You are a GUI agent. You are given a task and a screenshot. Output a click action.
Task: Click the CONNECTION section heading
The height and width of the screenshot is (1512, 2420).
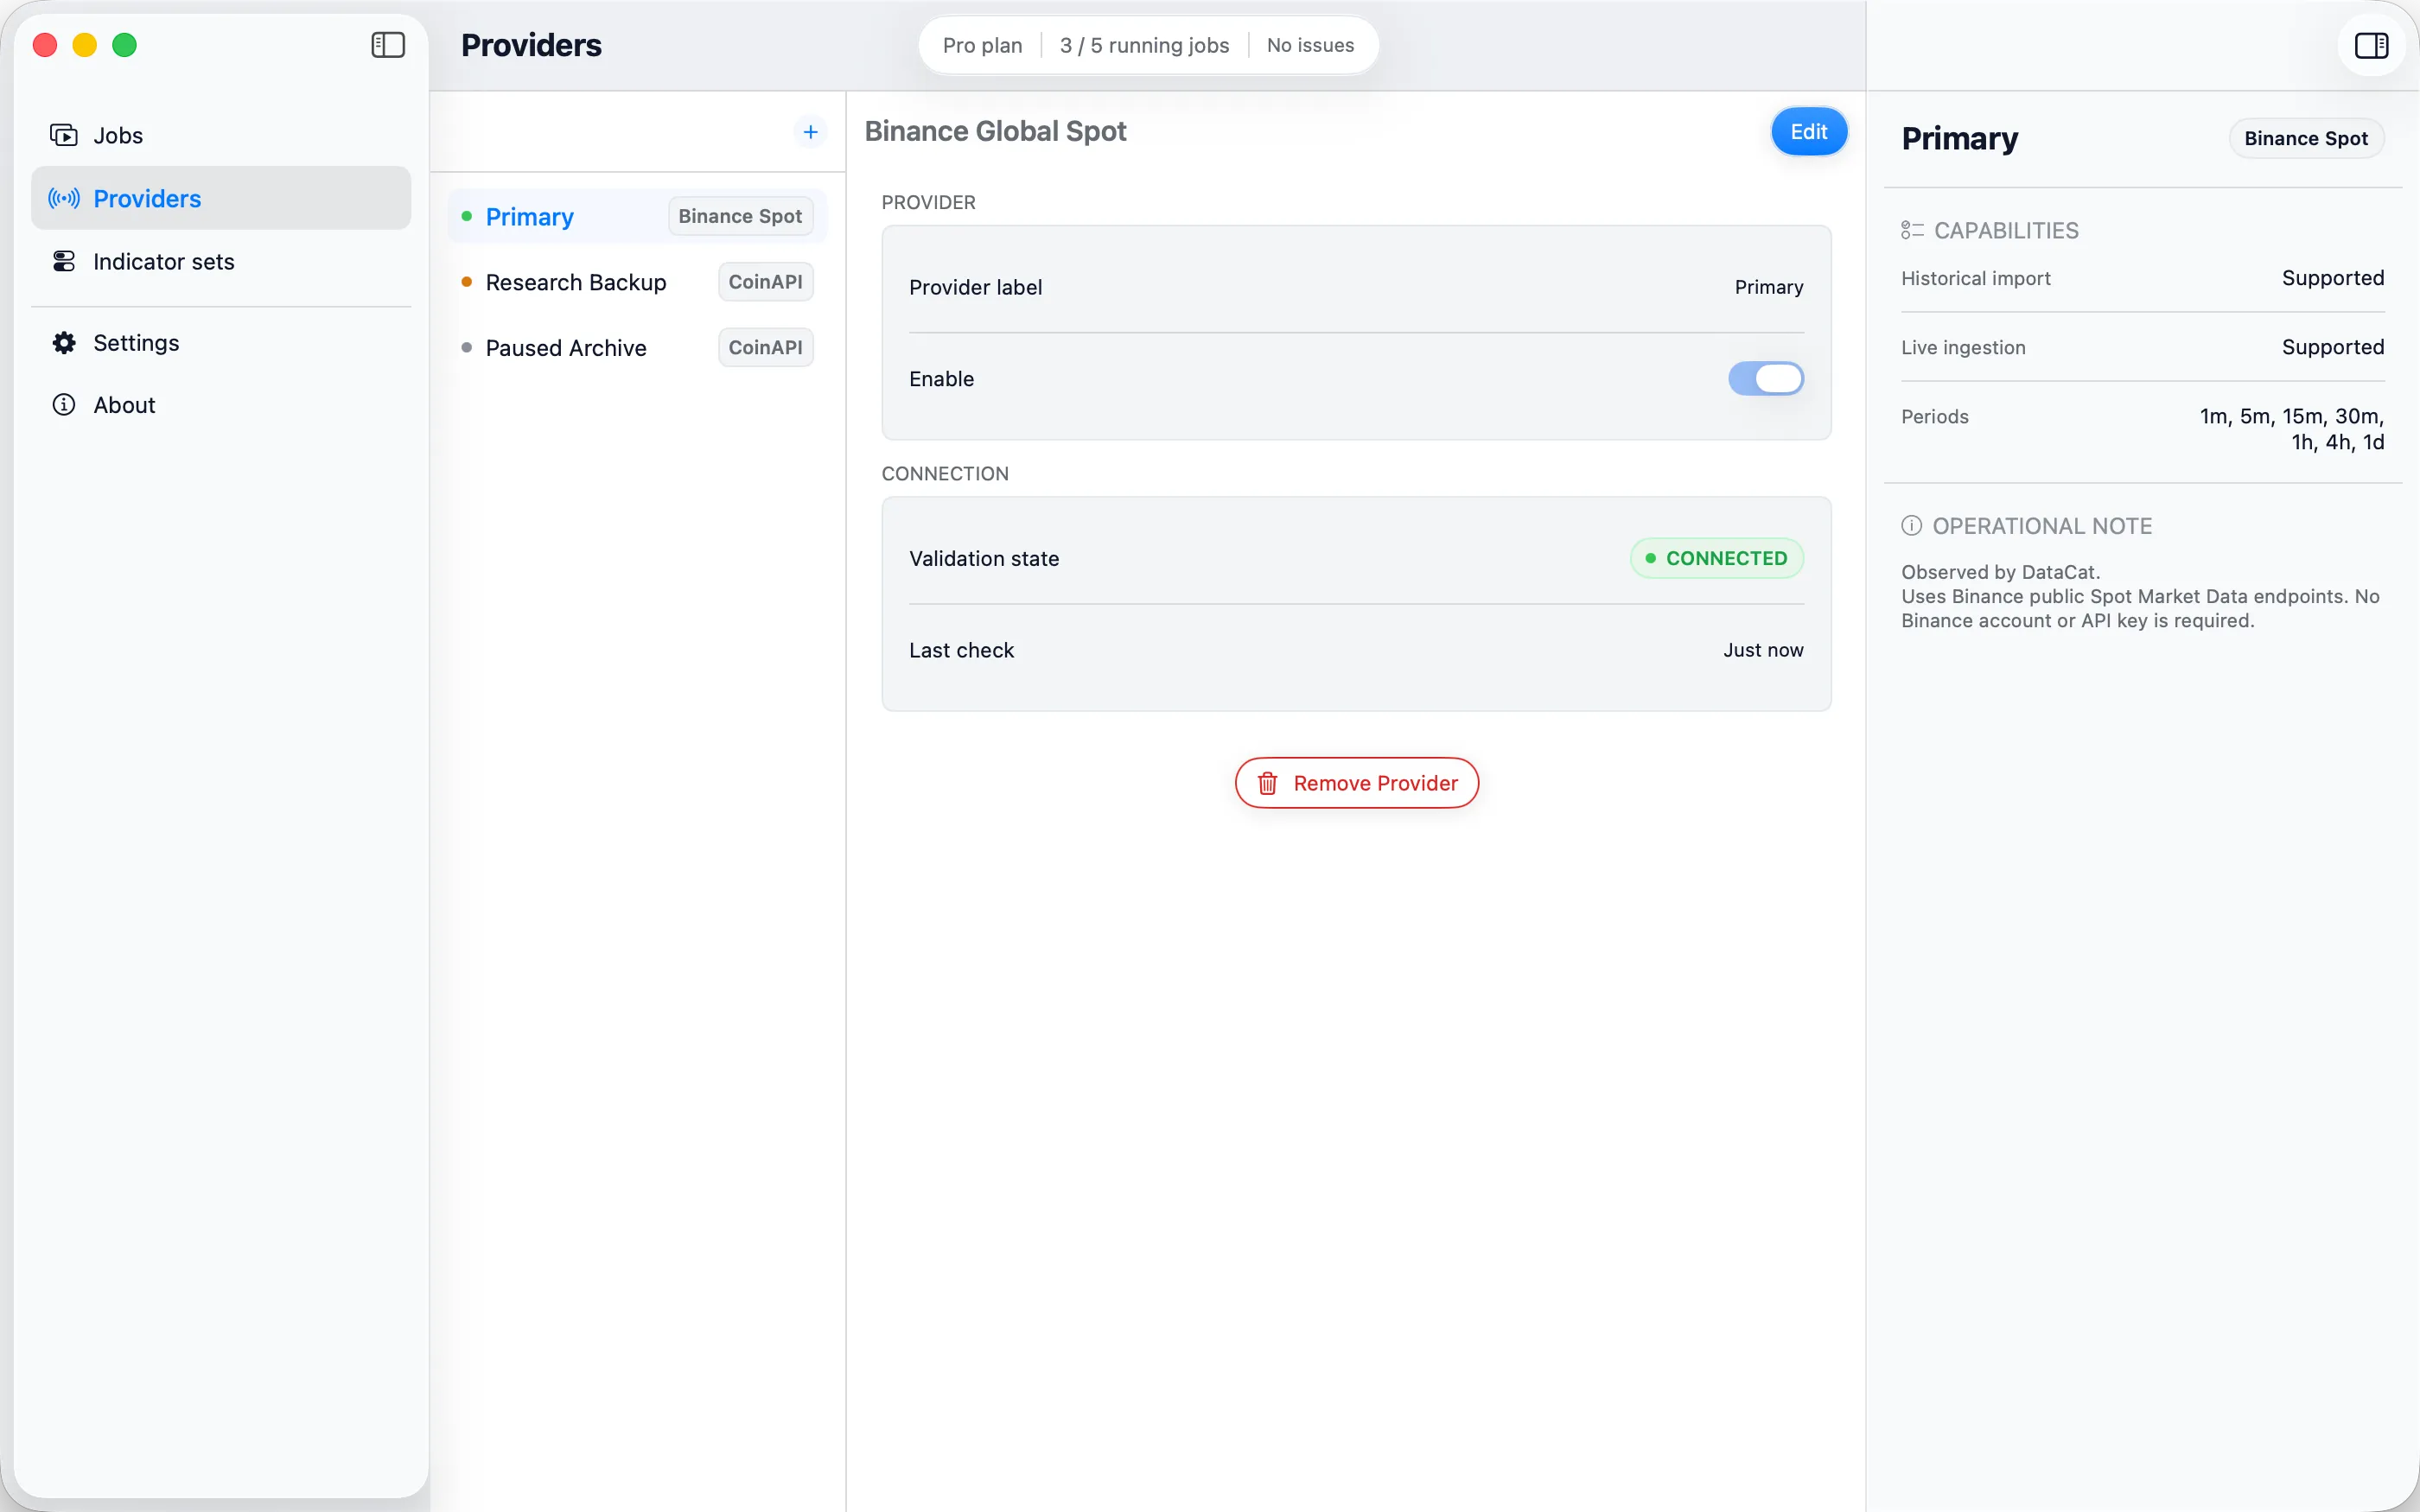(x=945, y=474)
